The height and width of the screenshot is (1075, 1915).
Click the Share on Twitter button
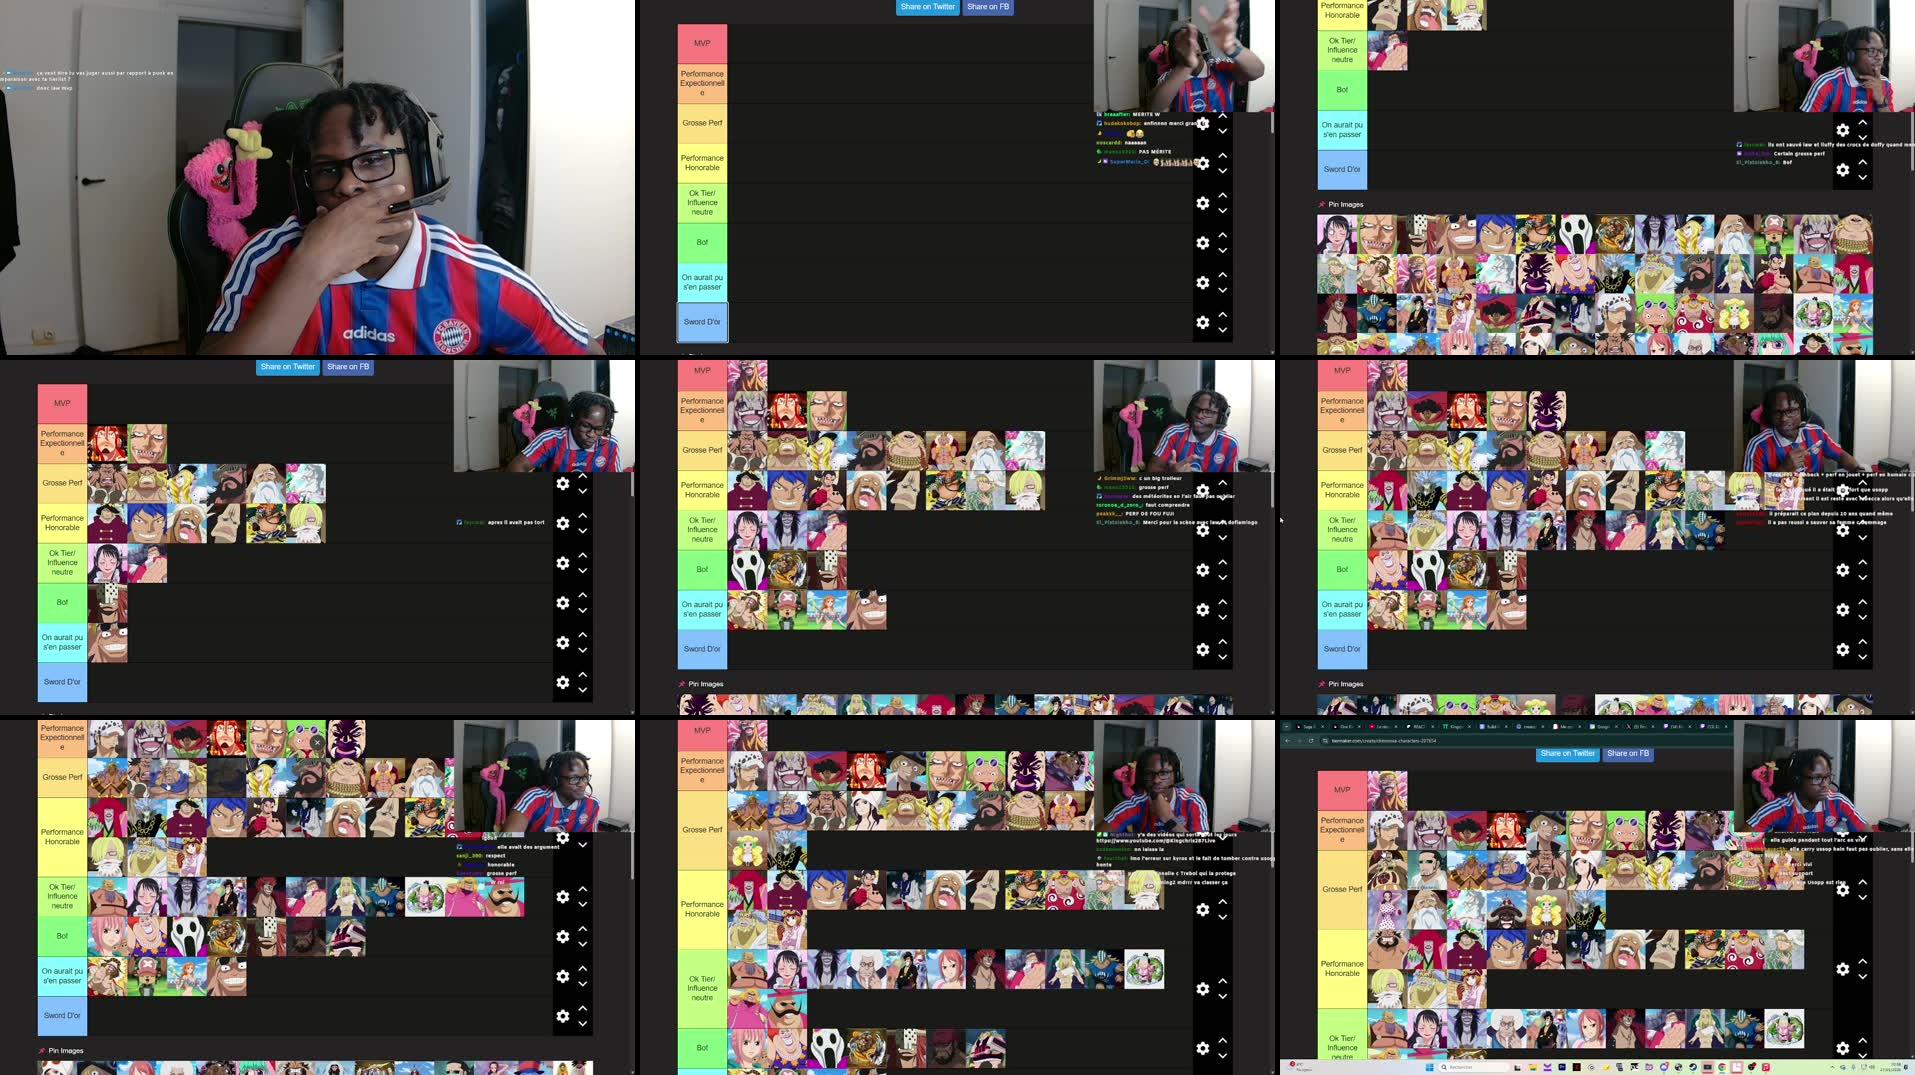[x=1568, y=754]
